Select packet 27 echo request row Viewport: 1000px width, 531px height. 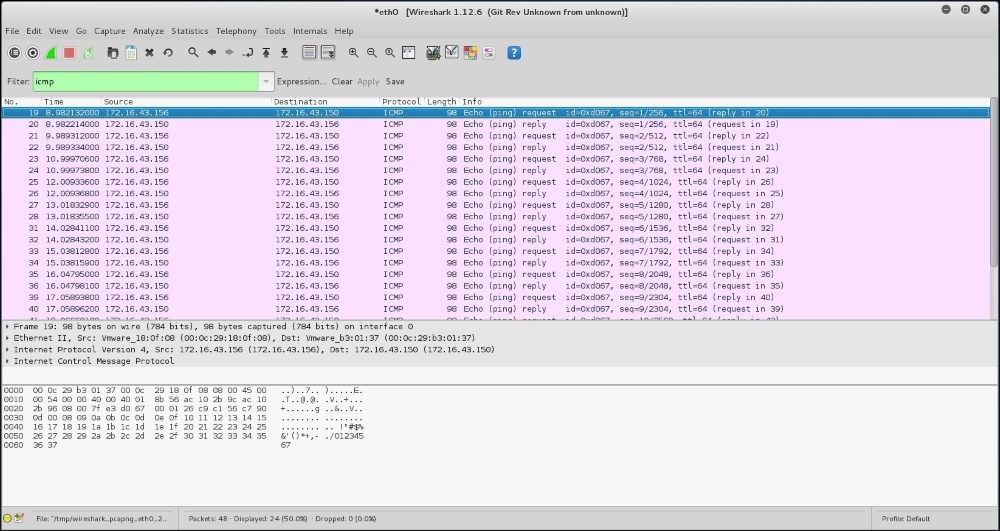pos(496,205)
